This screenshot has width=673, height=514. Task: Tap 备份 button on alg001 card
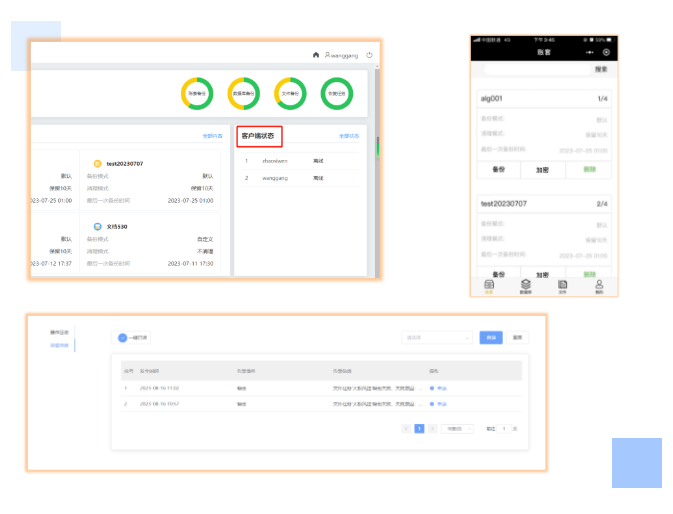pos(499,169)
